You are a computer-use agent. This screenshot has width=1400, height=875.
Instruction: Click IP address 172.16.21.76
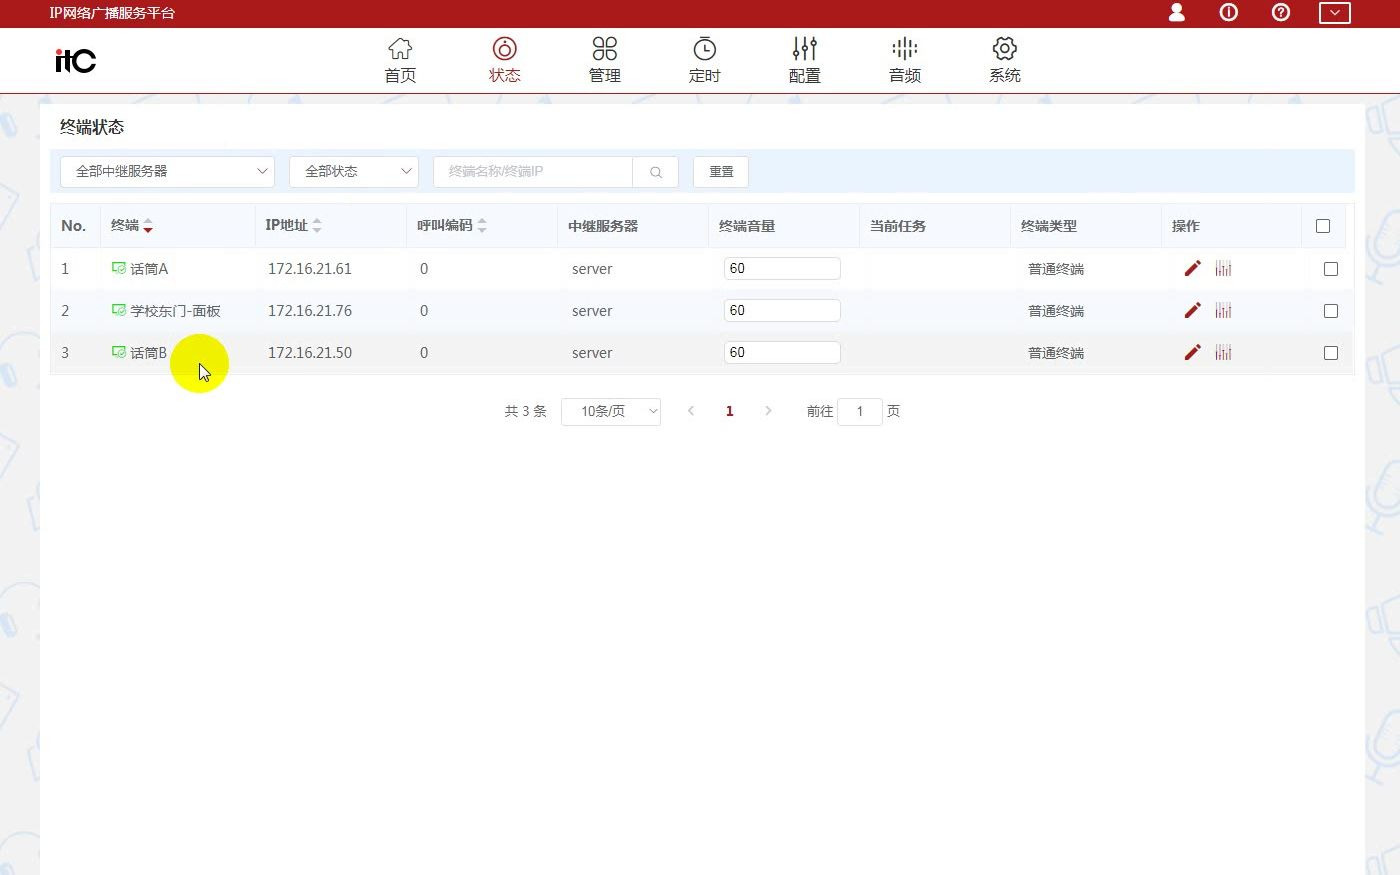(x=310, y=311)
